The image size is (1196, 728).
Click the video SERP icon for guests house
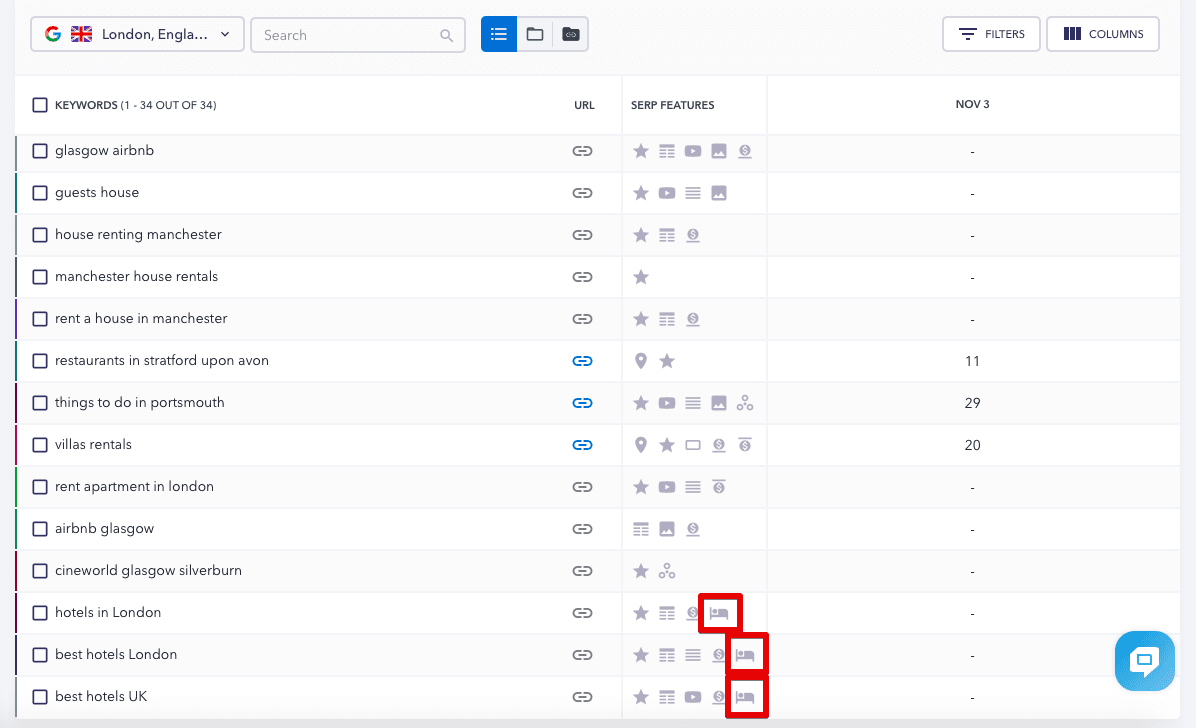click(667, 193)
